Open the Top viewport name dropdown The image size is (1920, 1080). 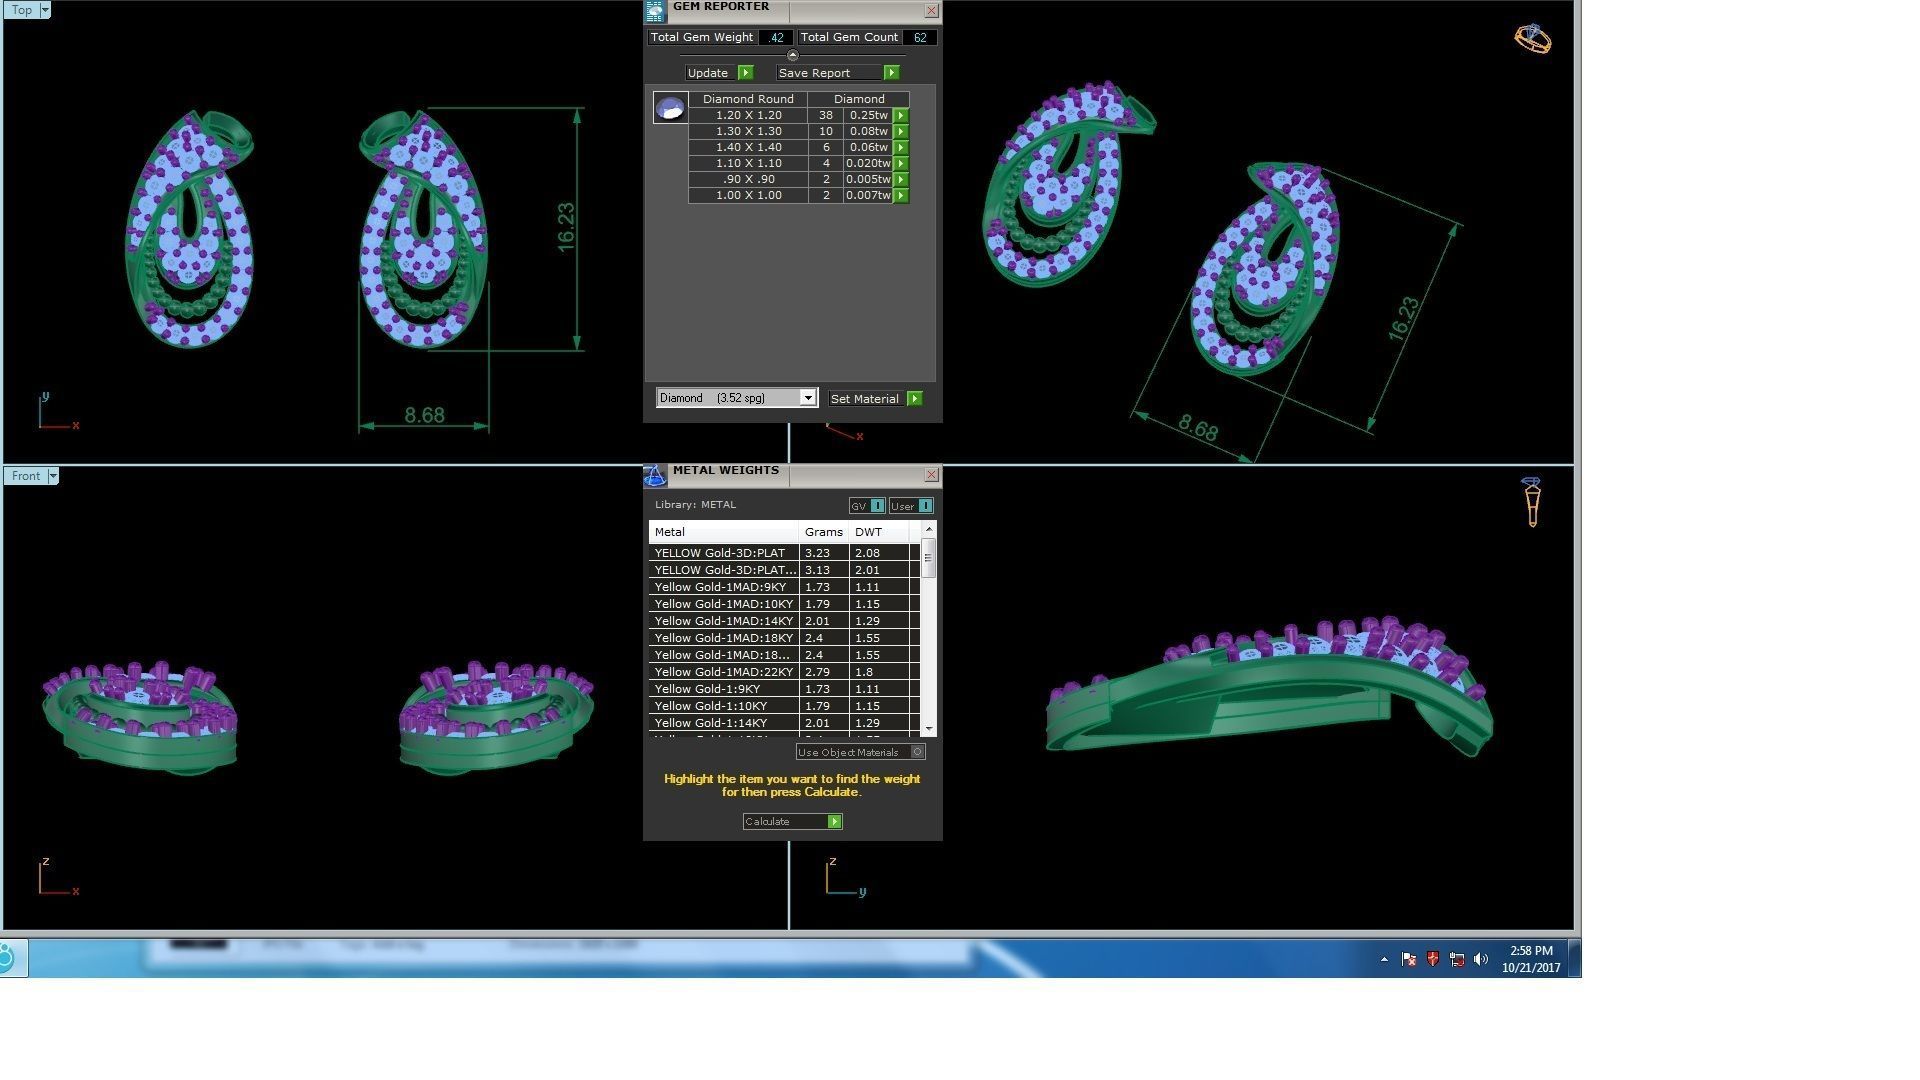(44, 10)
